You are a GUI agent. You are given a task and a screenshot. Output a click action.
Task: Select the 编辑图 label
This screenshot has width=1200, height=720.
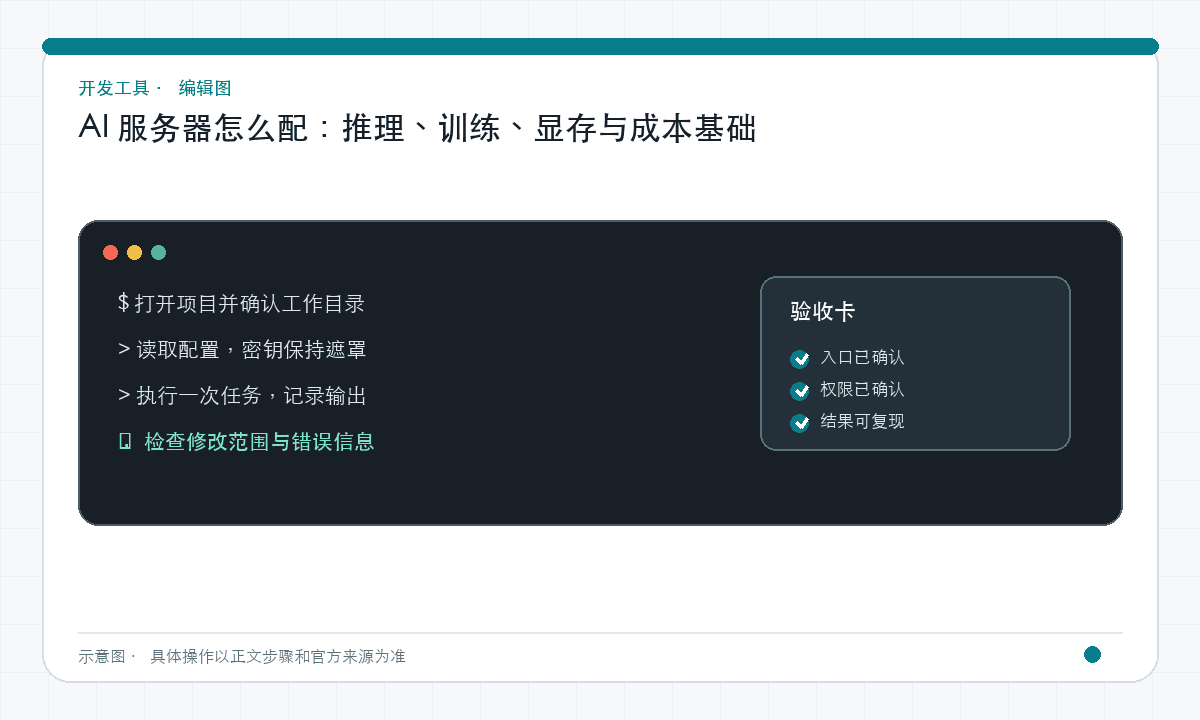coord(205,88)
